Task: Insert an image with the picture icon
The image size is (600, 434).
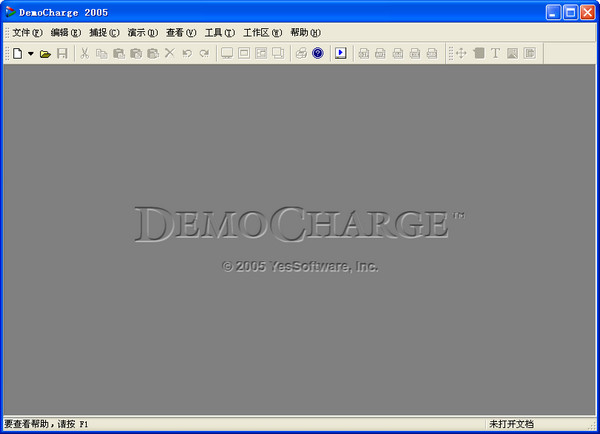Action: coord(512,53)
